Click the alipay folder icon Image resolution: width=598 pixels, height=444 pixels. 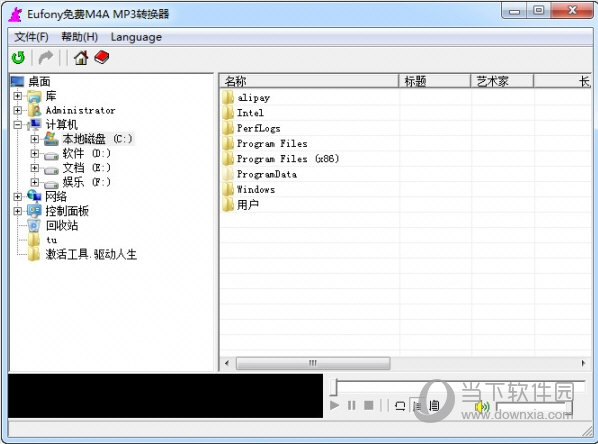coord(228,98)
